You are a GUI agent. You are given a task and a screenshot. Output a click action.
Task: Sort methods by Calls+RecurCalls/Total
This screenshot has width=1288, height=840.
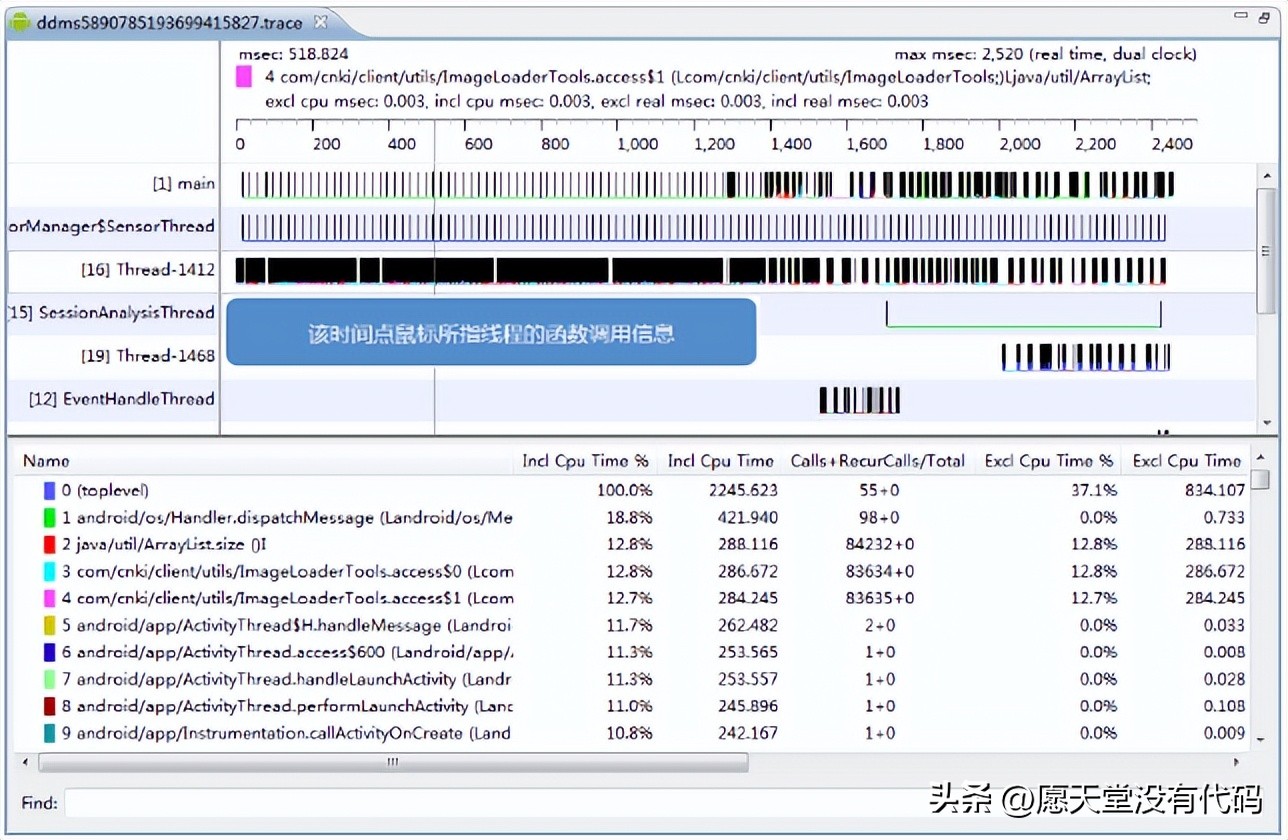click(877, 461)
